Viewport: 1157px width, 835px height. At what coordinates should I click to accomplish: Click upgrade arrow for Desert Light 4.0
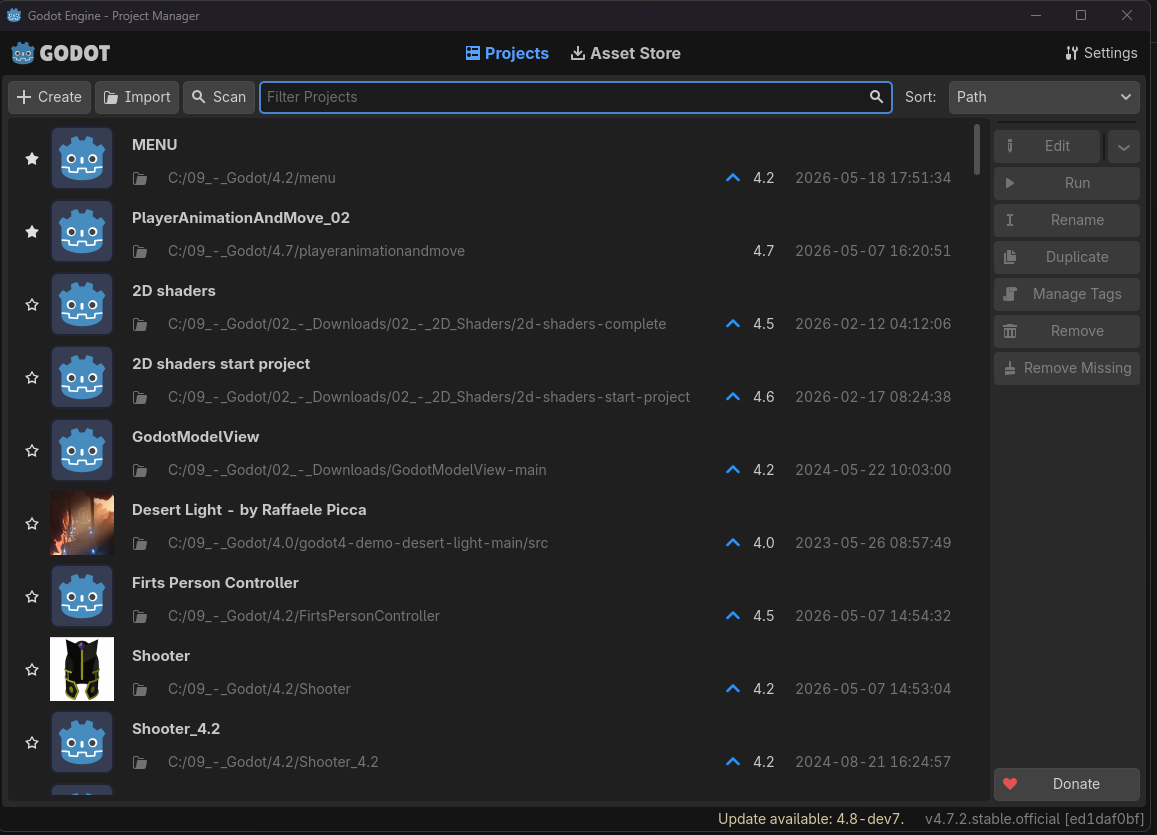tap(733, 543)
